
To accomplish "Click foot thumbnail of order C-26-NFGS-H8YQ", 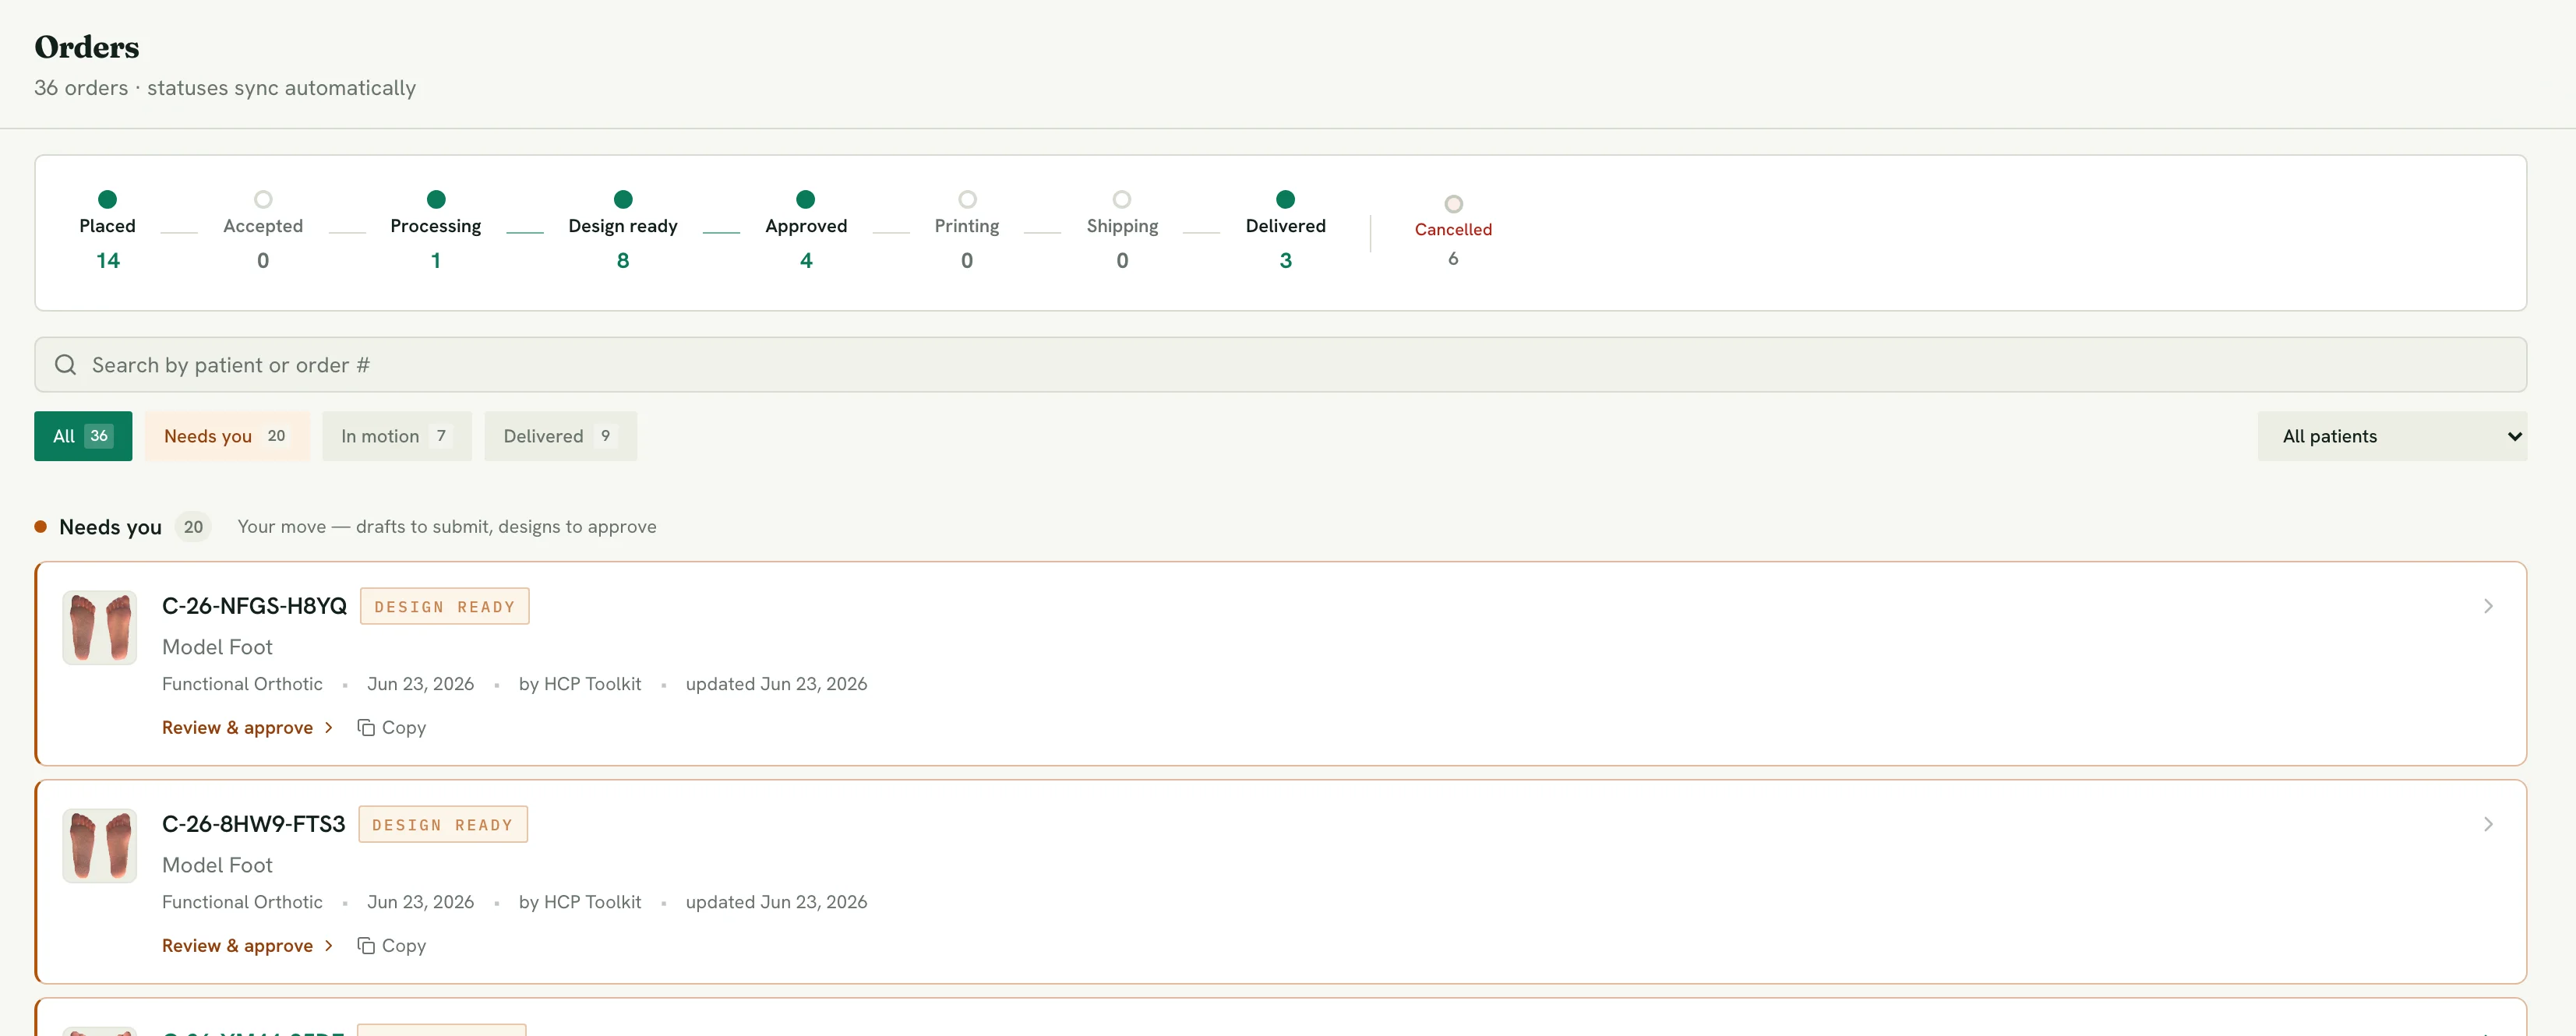I will point(100,628).
